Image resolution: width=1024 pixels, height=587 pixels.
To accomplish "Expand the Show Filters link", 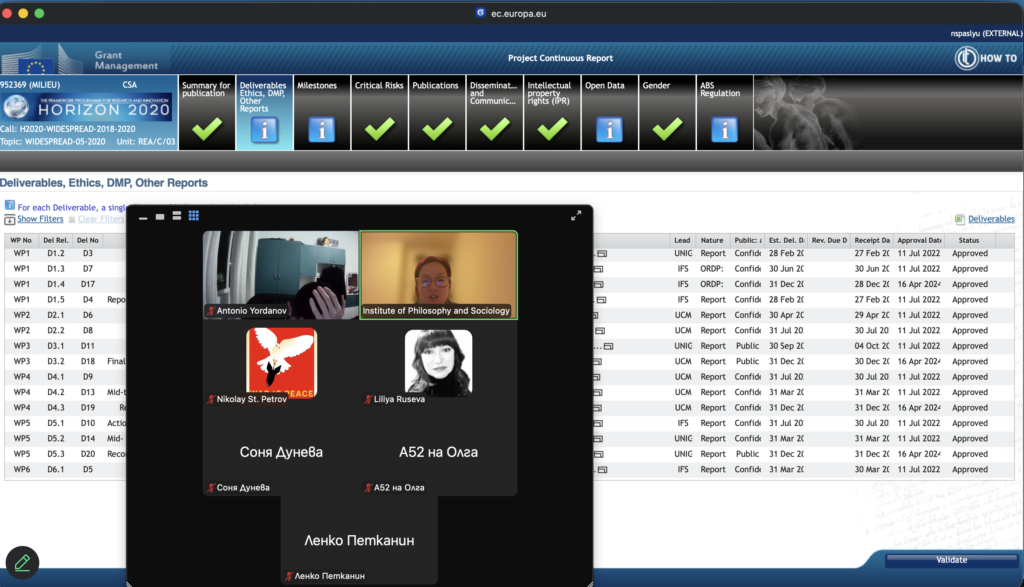I will click(x=40, y=219).
